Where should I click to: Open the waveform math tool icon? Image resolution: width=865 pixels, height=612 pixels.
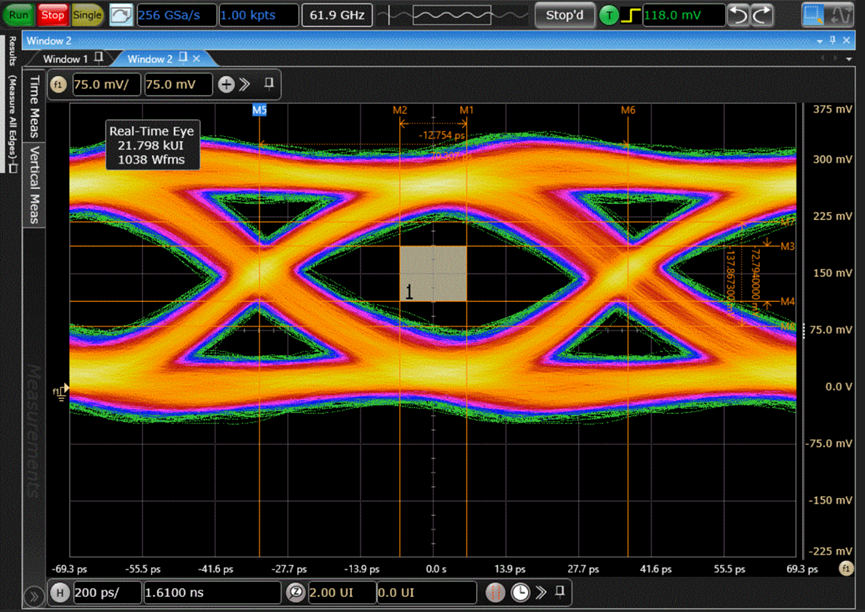click(x=841, y=15)
